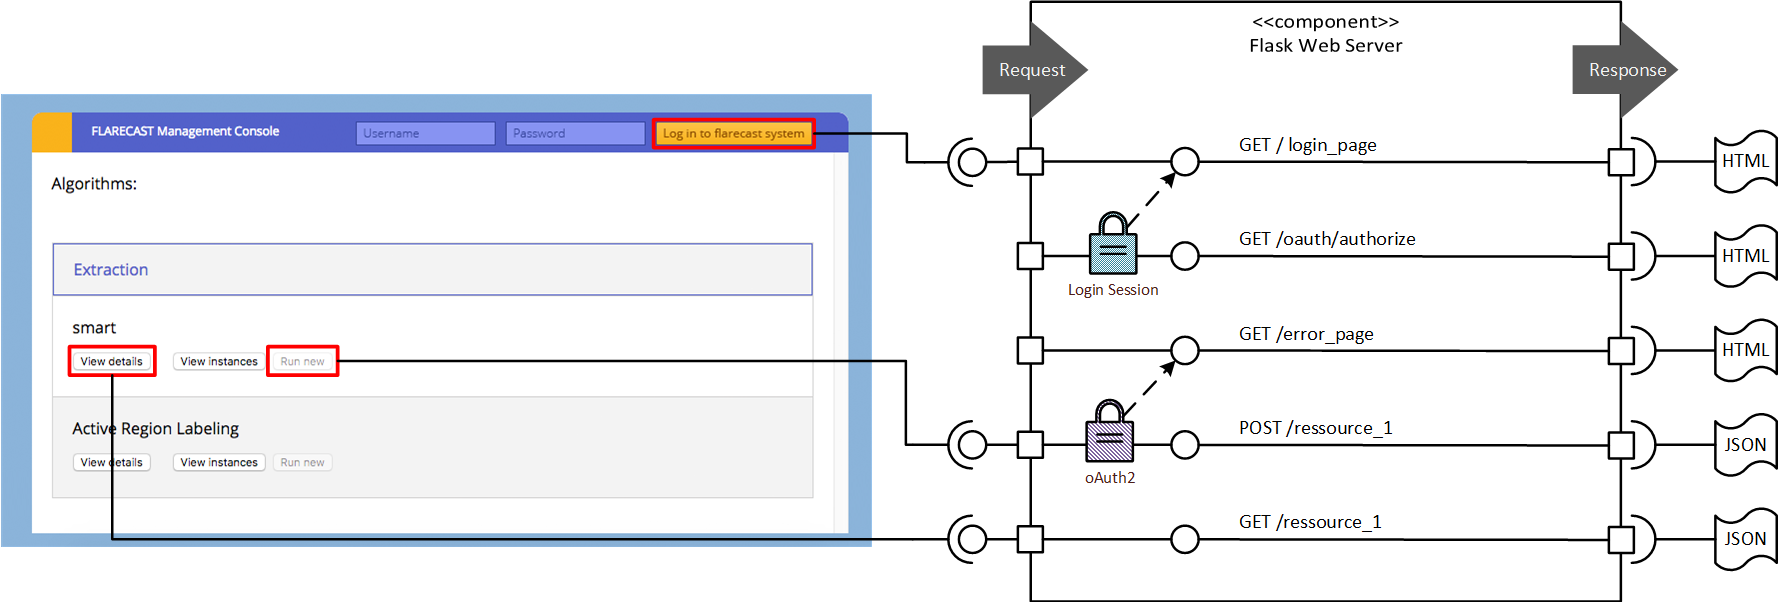Open View details for the smart algorithm

pos(112,361)
